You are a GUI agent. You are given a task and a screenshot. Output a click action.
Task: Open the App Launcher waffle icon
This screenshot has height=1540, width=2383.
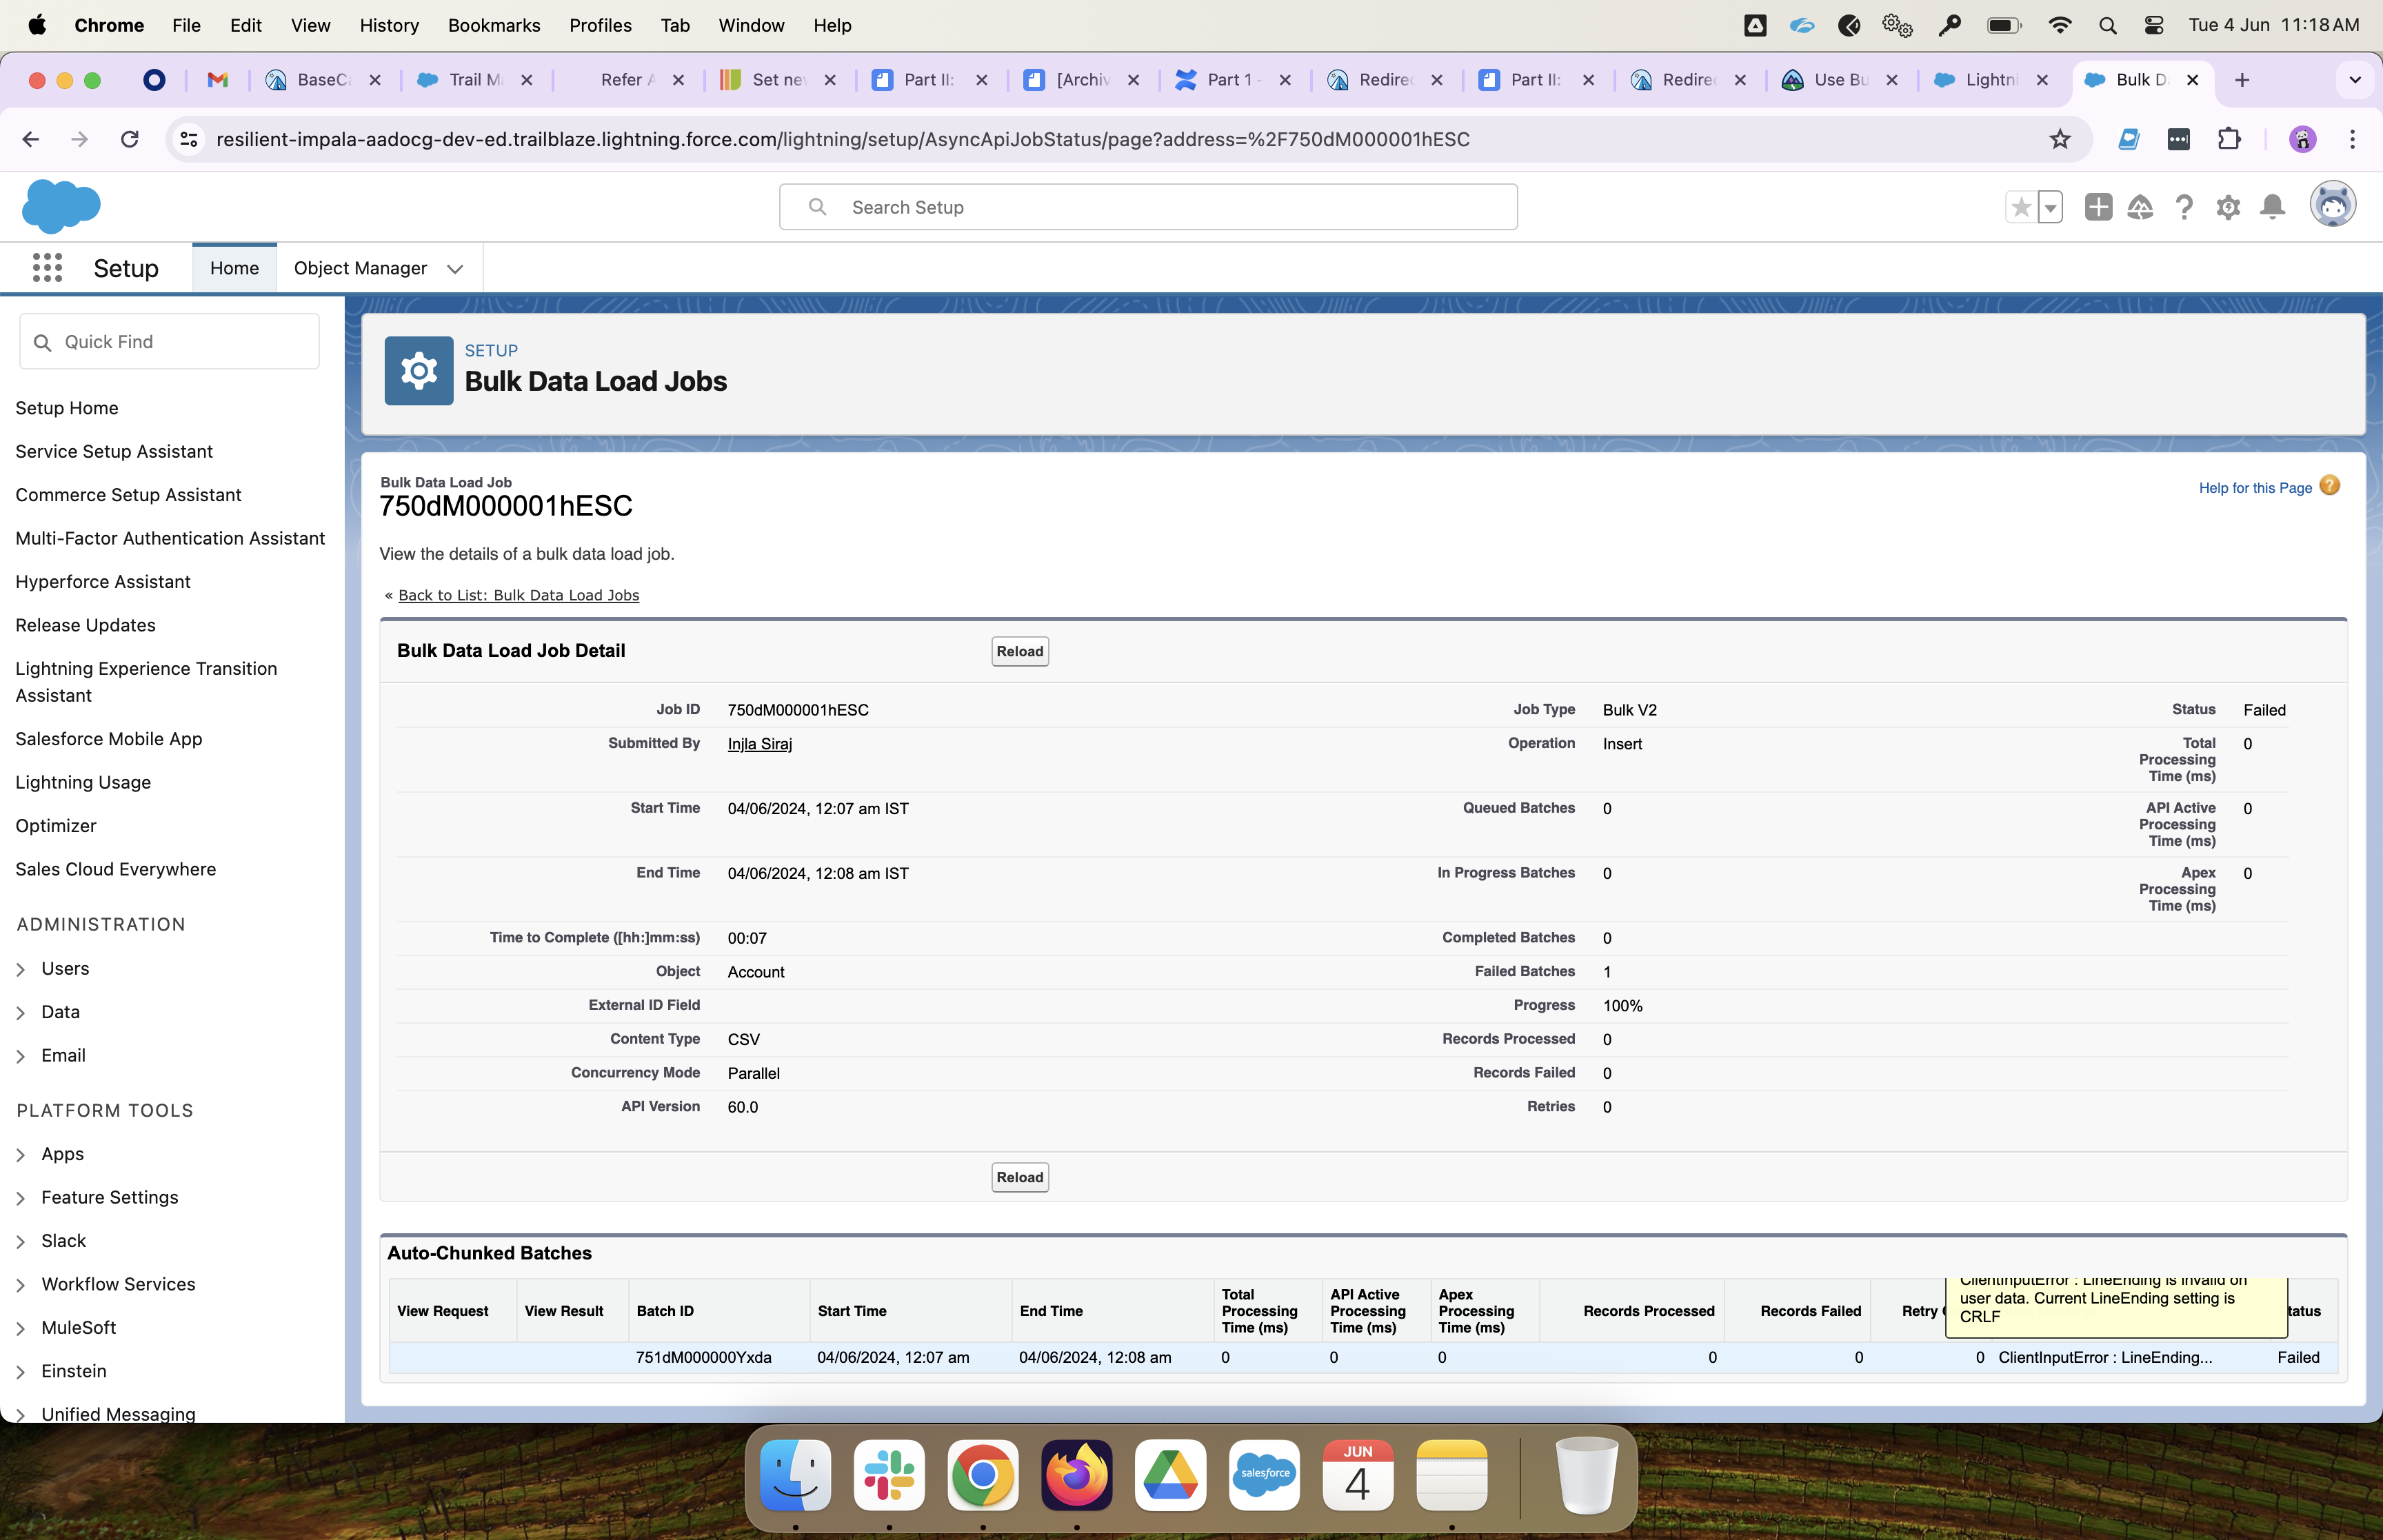coord(47,267)
